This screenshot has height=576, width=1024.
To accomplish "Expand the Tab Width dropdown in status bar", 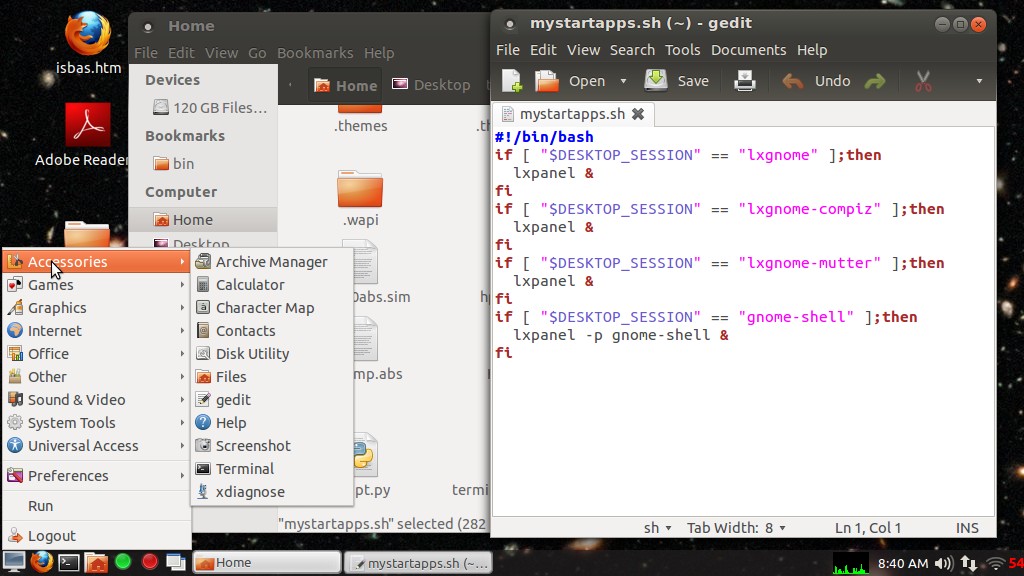I will point(736,528).
